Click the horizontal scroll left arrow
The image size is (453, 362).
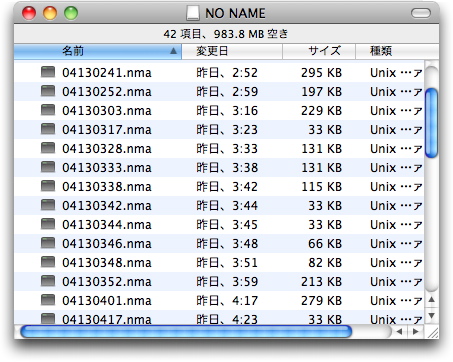(x=399, y=332)
